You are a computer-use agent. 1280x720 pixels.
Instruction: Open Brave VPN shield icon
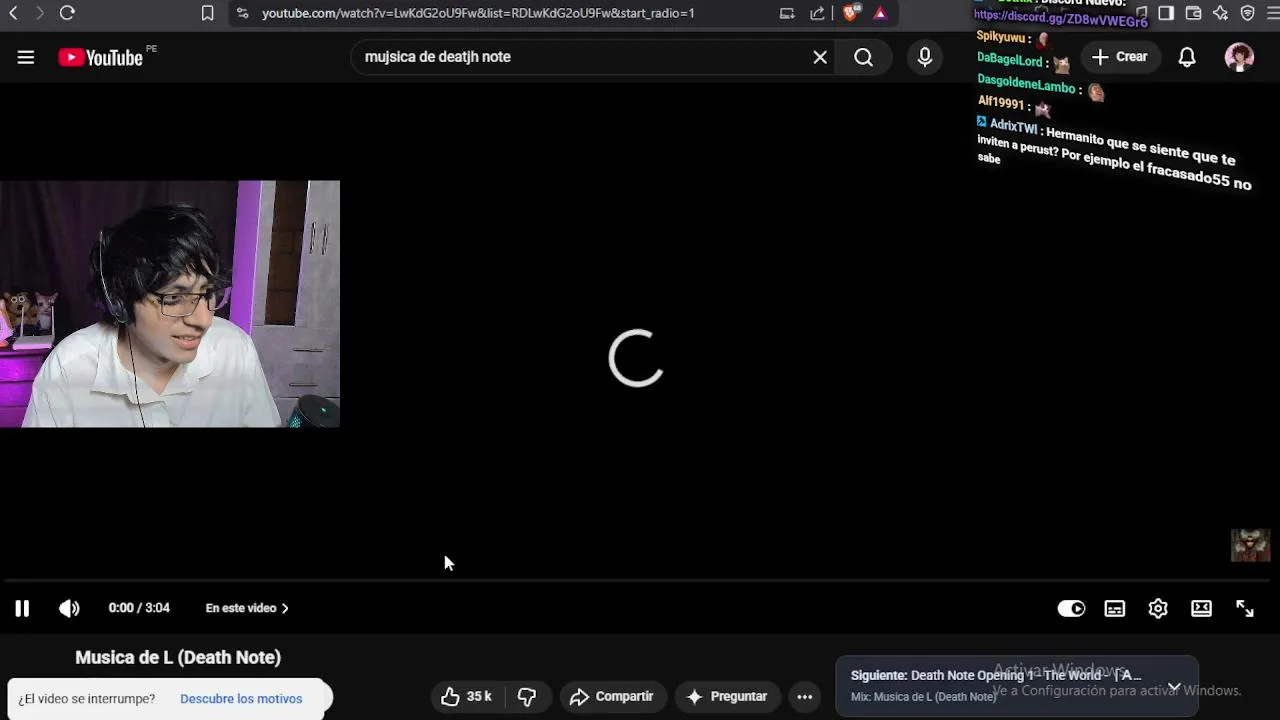[x=1247, y=13]
